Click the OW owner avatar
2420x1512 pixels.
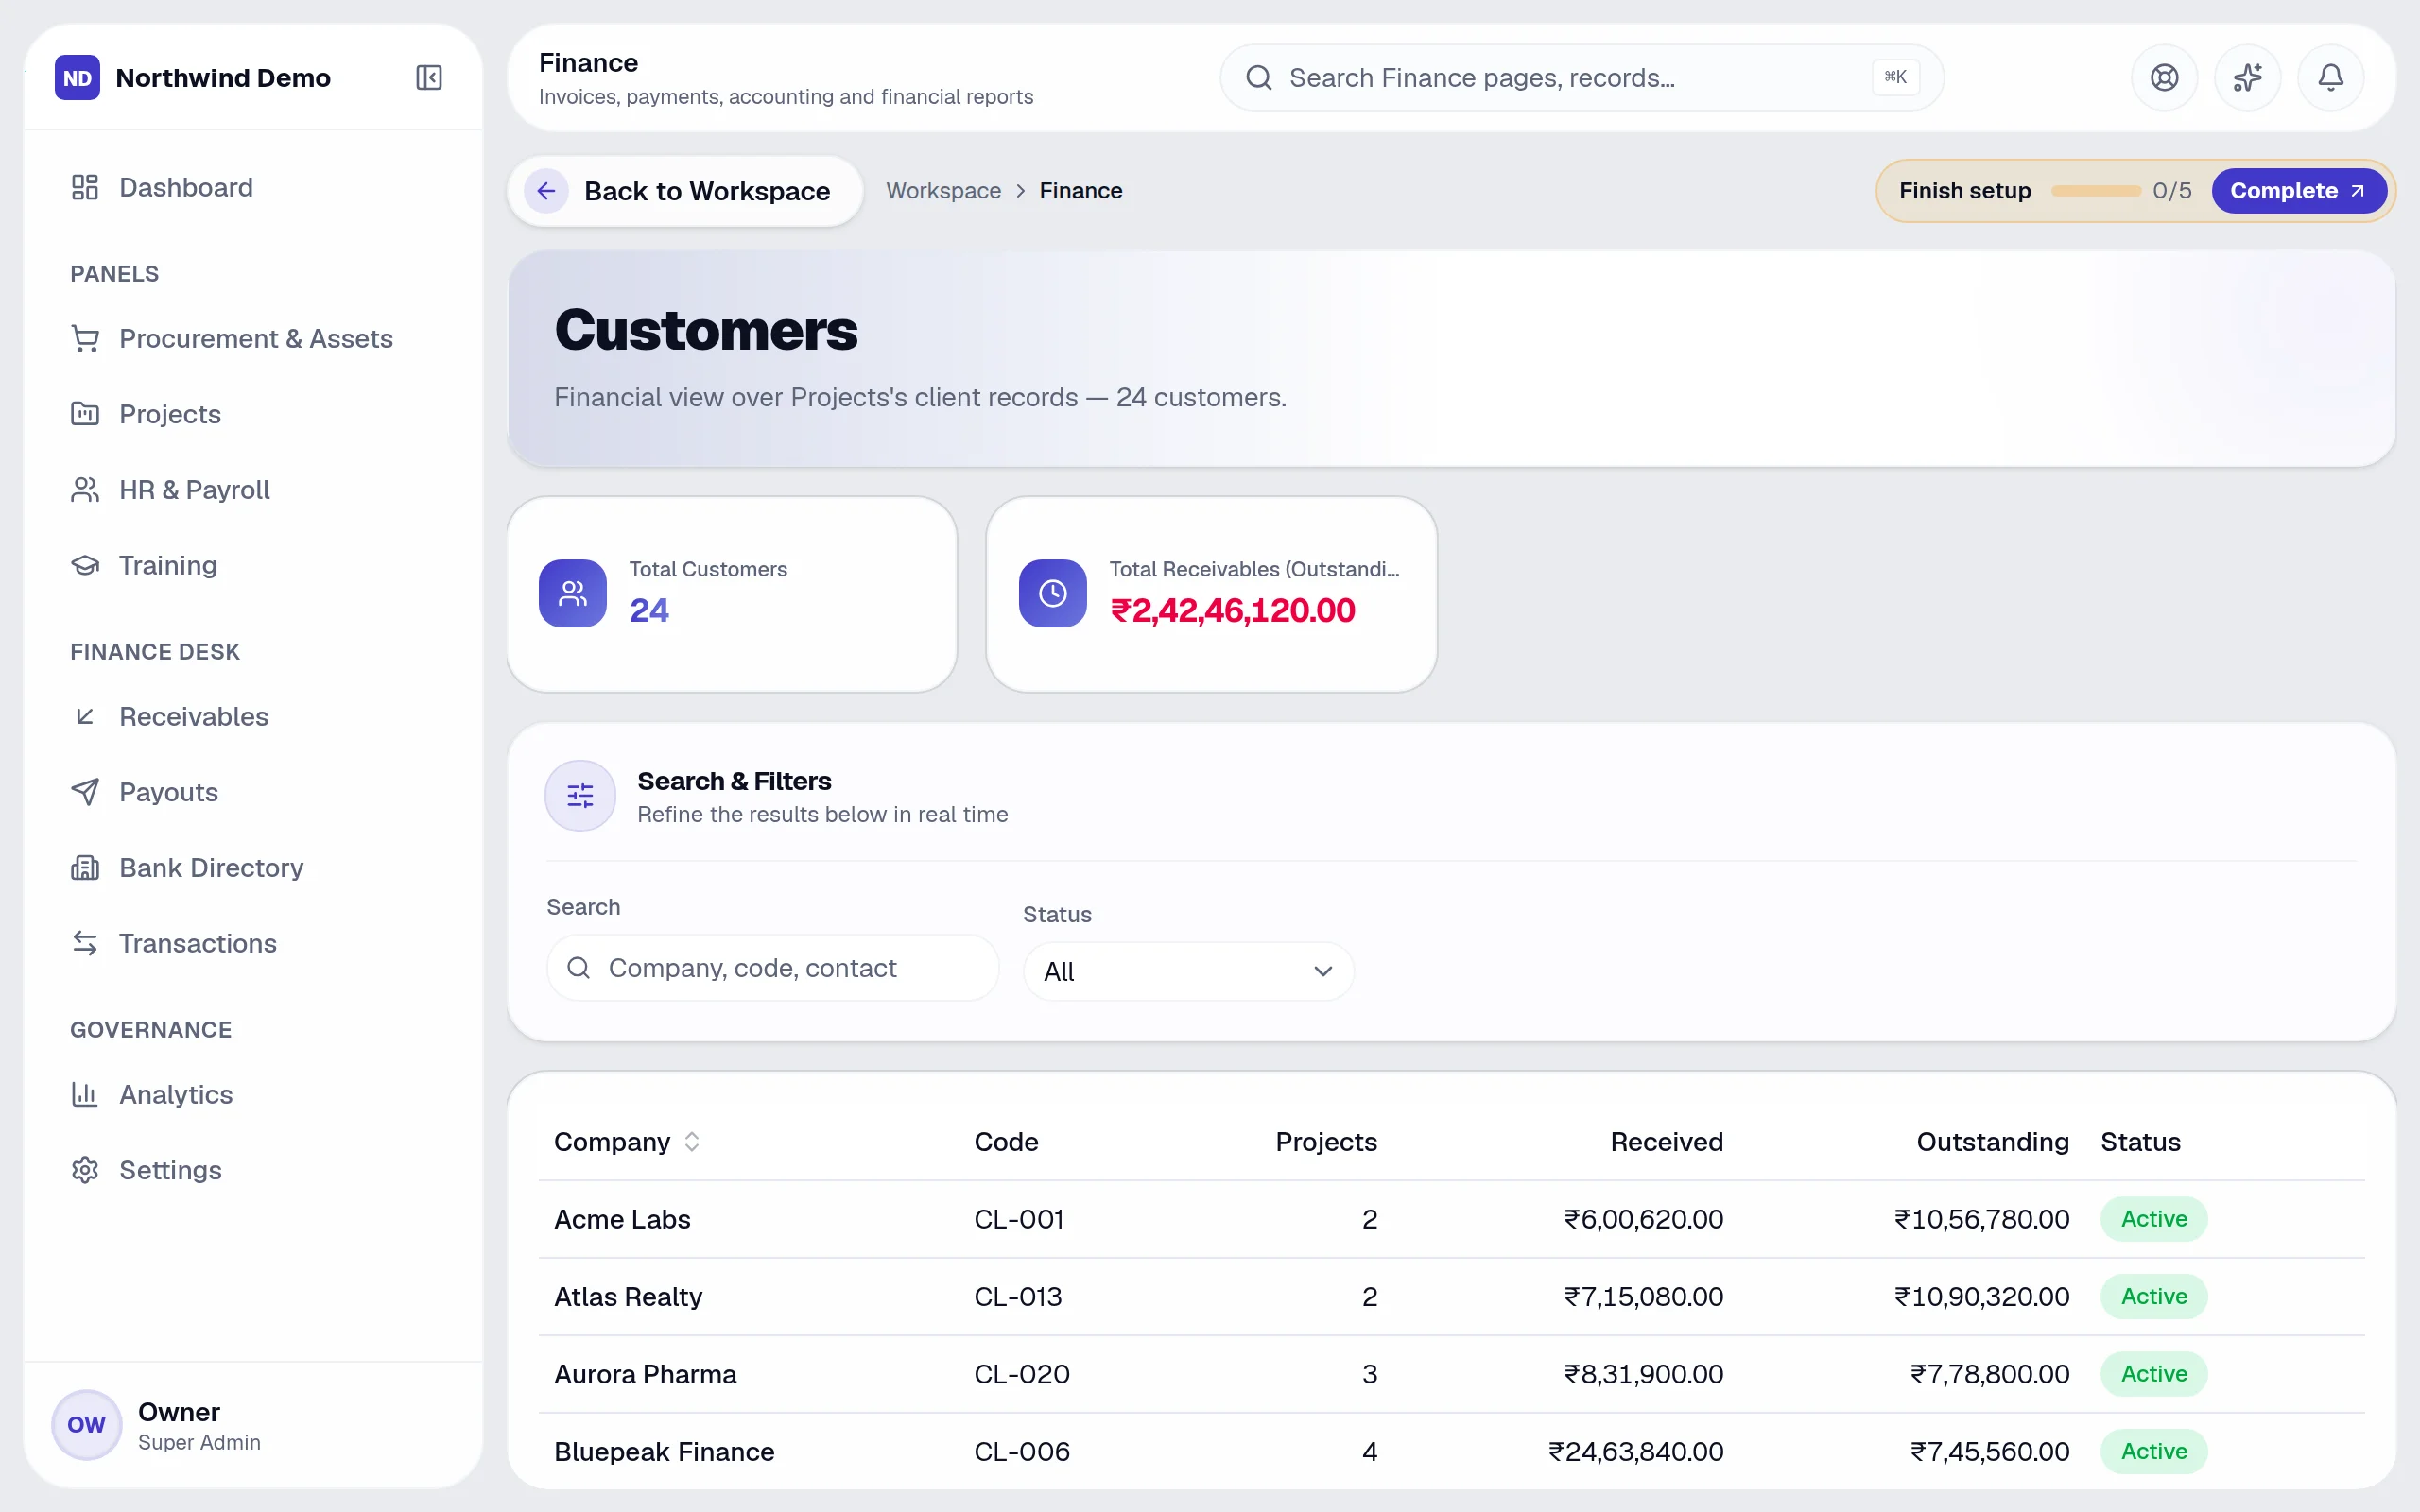coord(86,1424)
